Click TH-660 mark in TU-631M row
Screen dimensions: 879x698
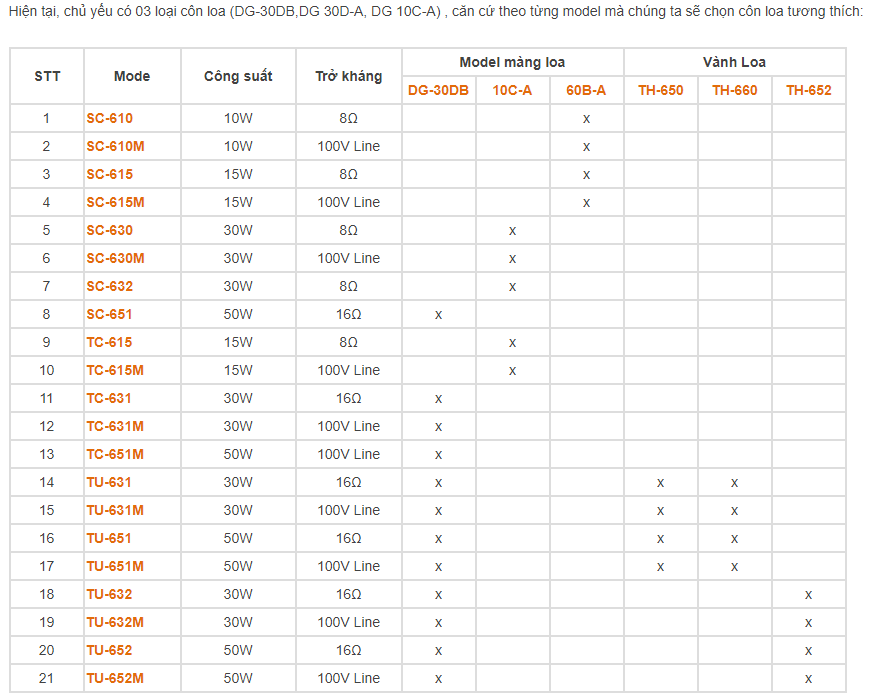tap(734, 511)
